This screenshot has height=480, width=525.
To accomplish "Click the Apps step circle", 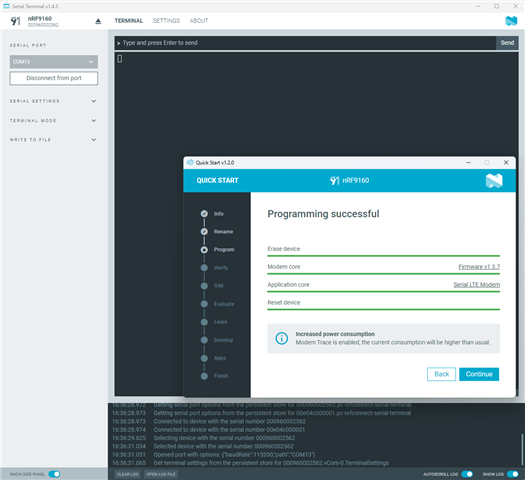I will tap(204, 358).
